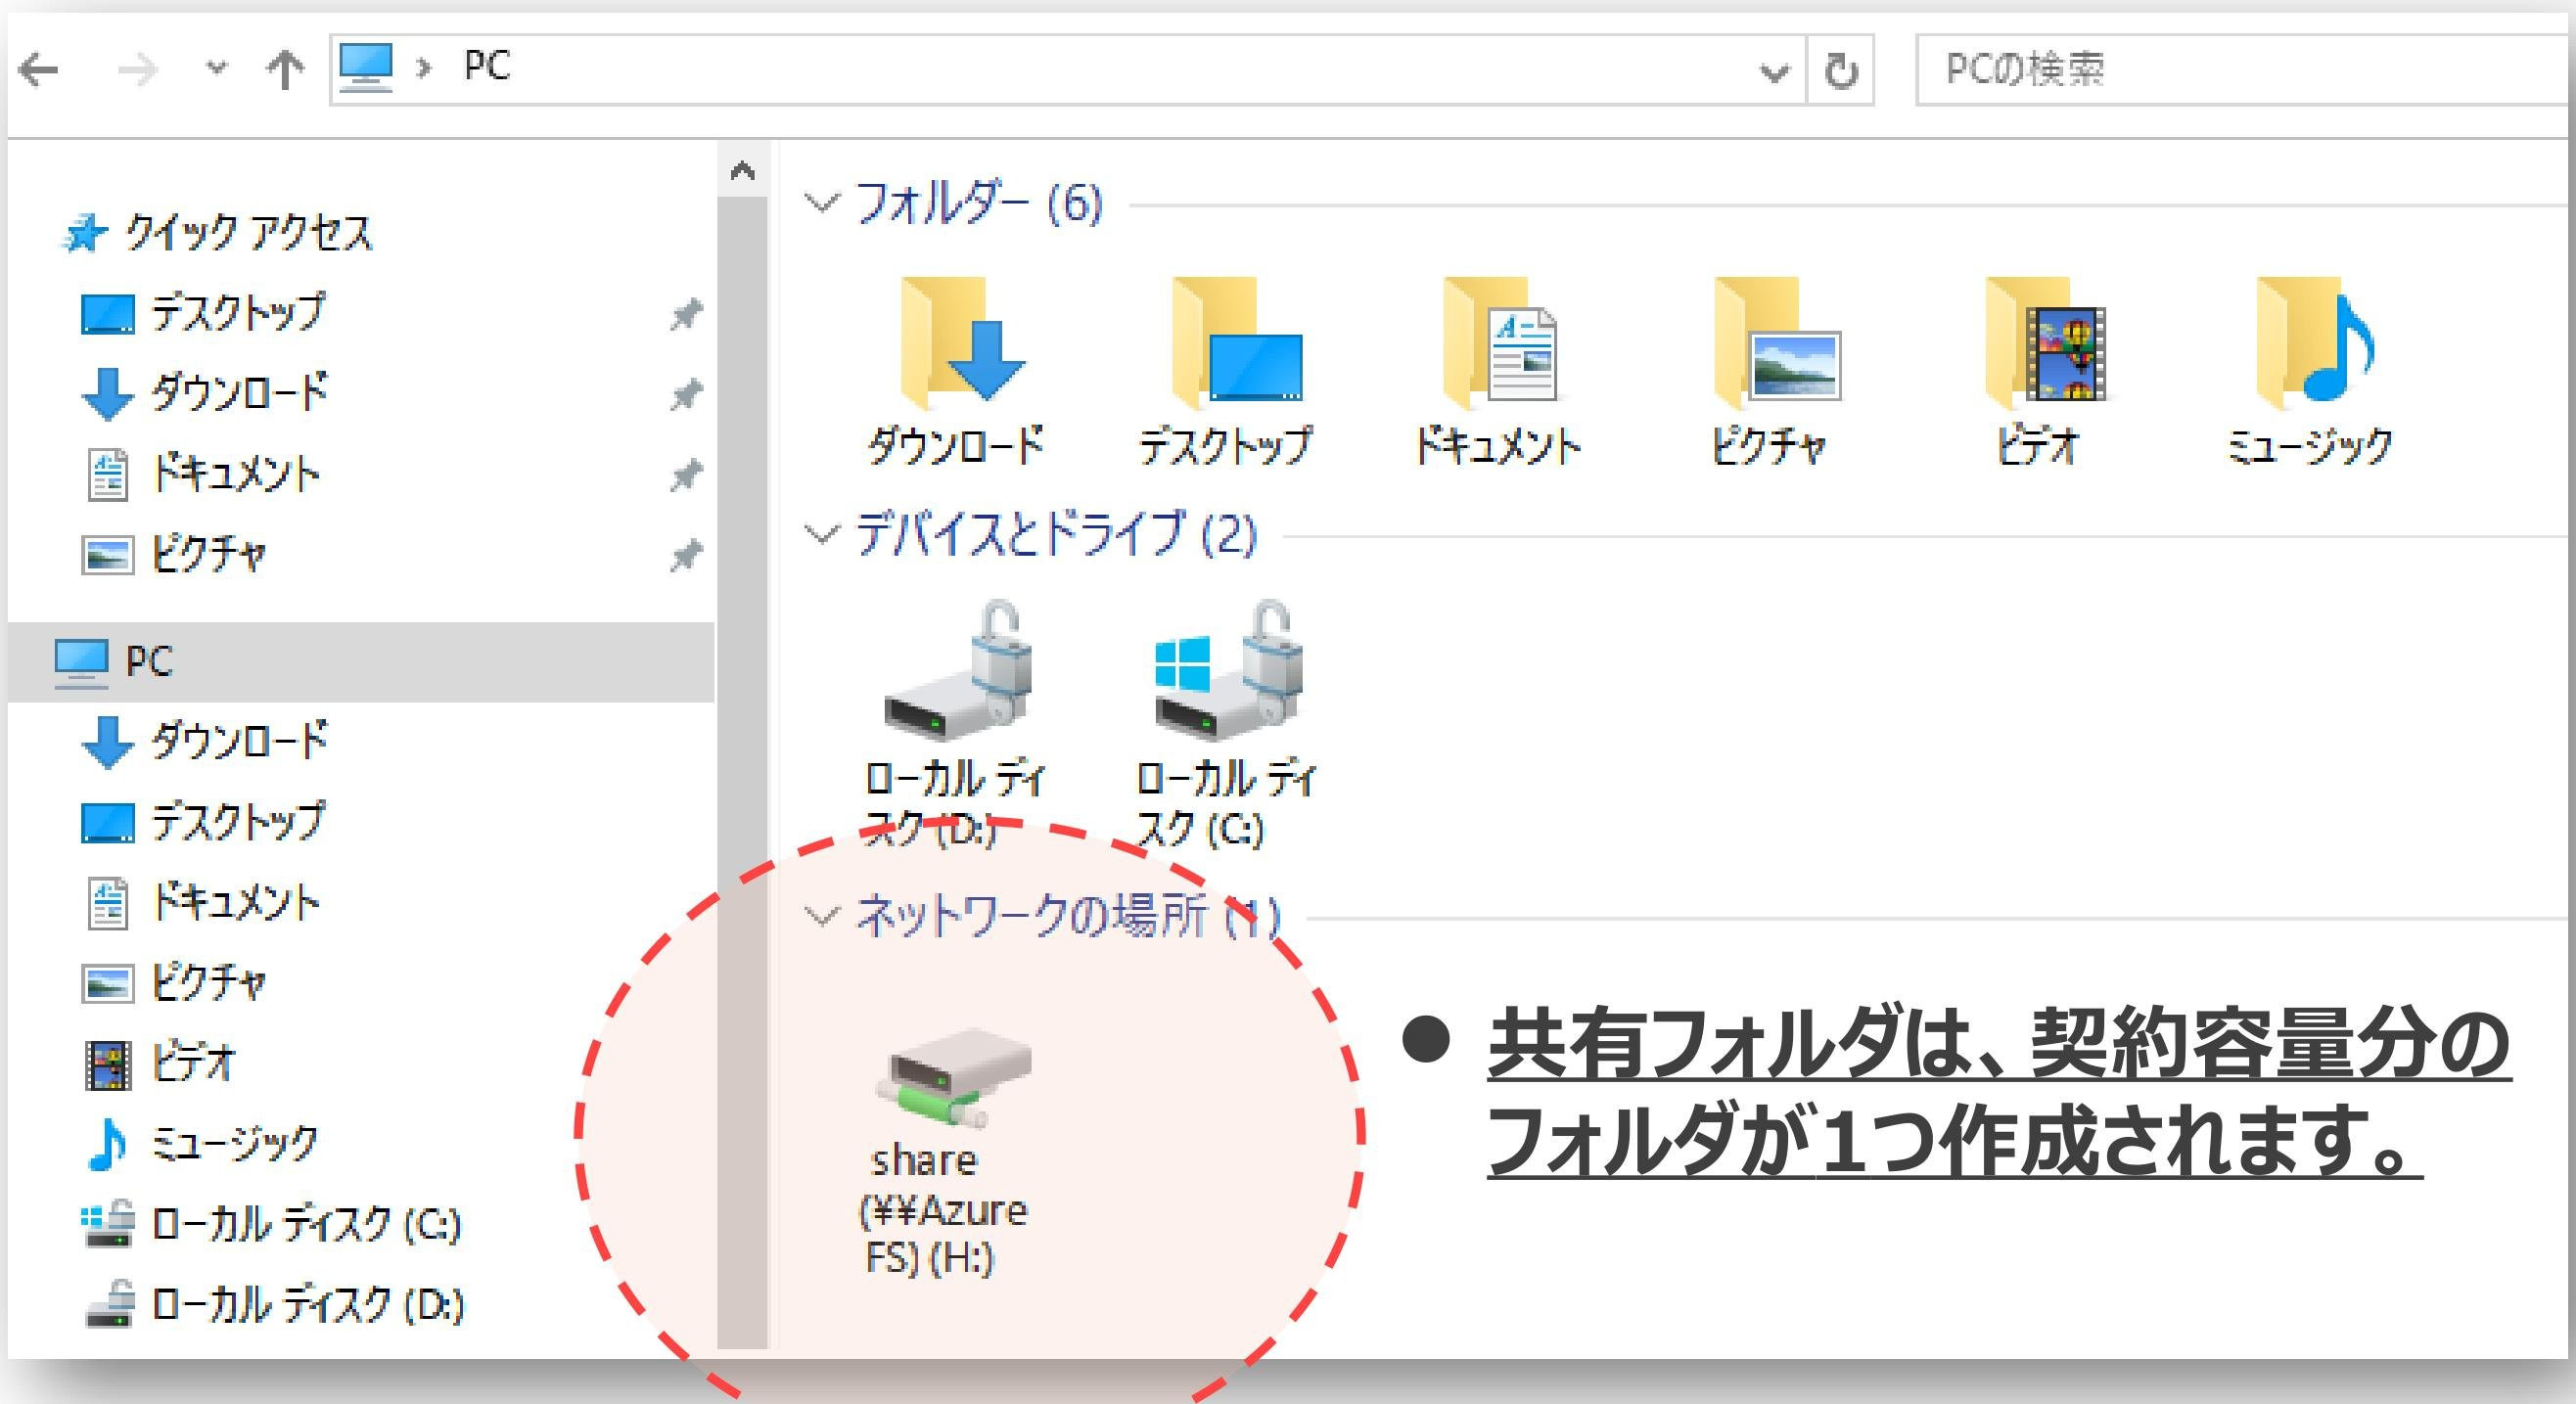Open the Downloads folder icon in the main pane

[960, 345]
